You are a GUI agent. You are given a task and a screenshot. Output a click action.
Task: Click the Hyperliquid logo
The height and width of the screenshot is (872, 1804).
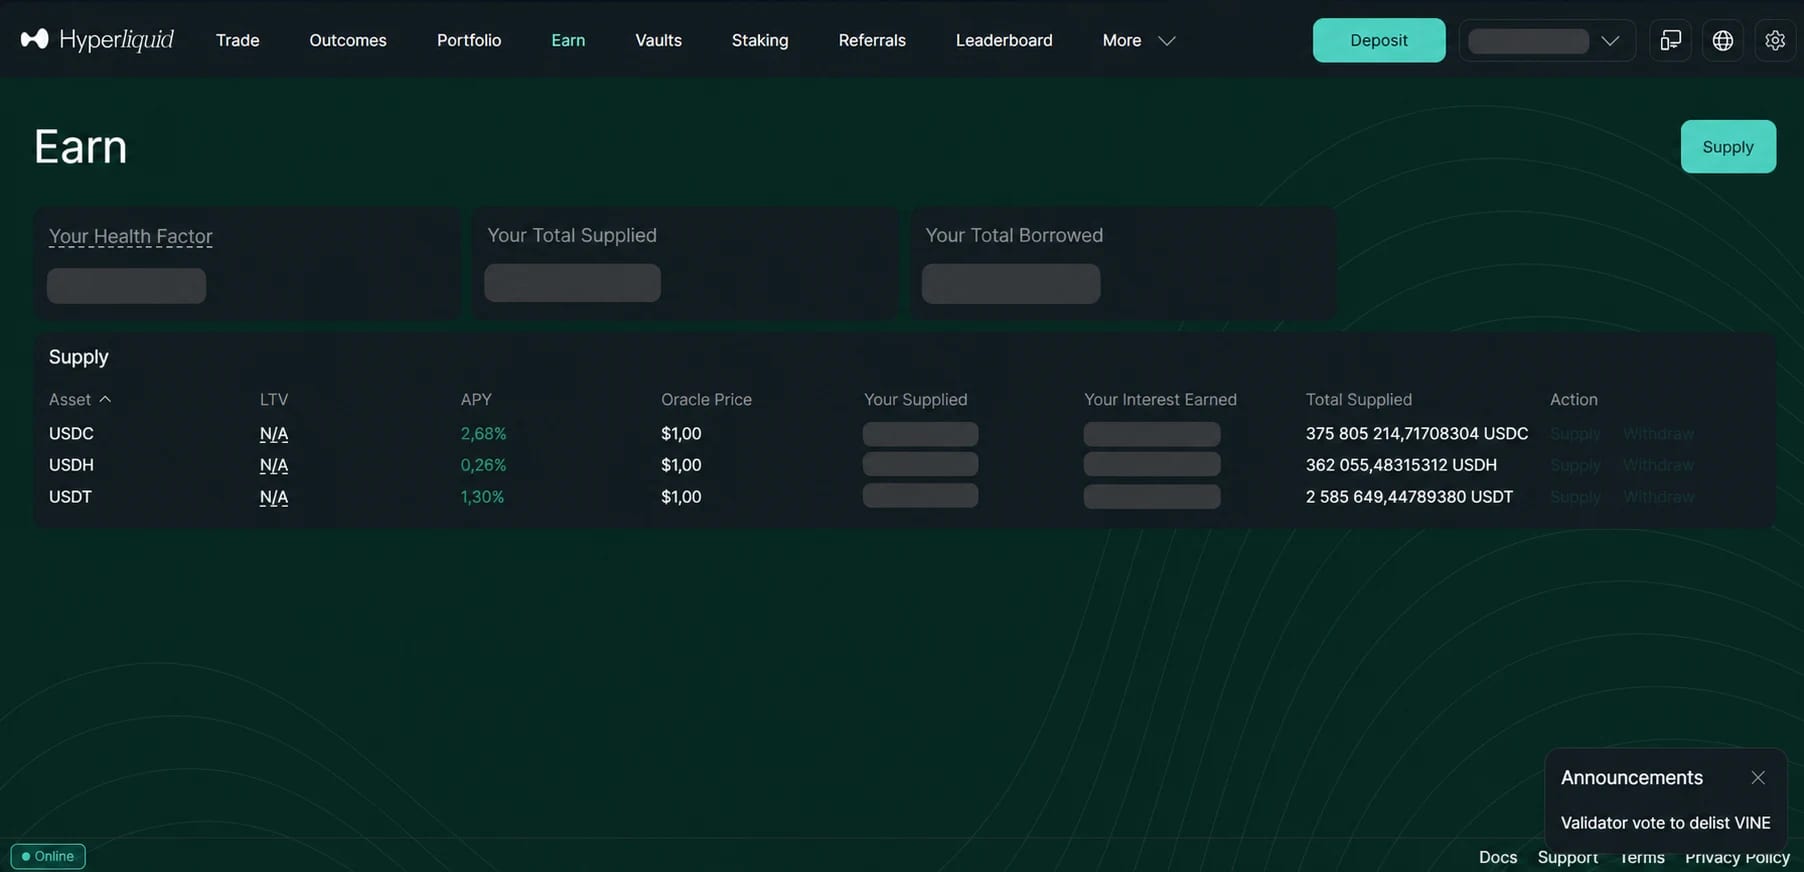97,40
